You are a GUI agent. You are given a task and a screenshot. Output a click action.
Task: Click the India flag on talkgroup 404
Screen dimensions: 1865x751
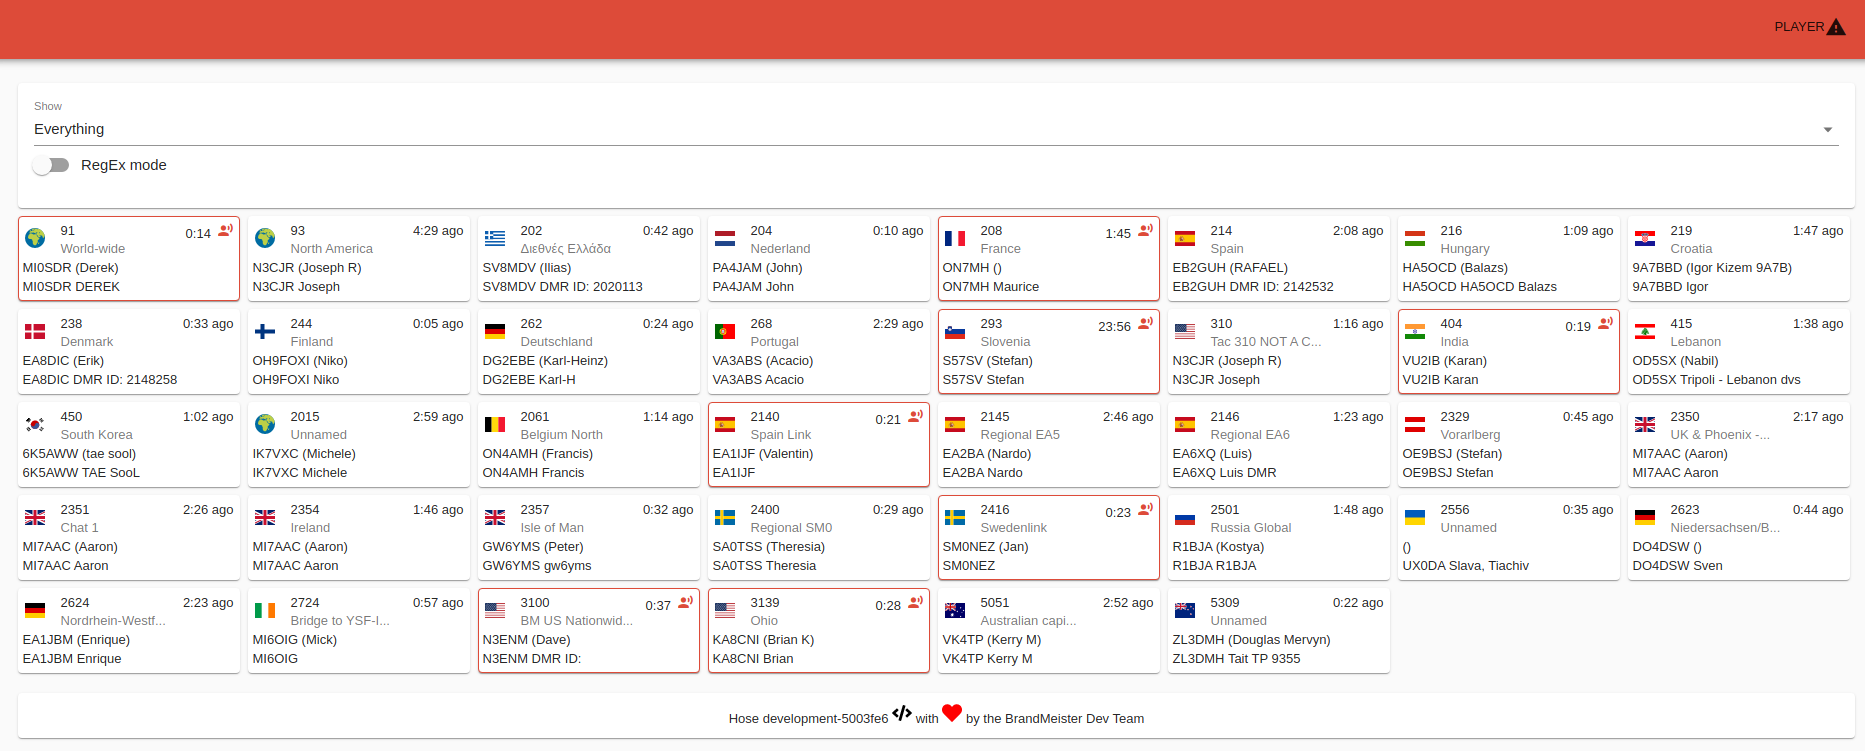[x=1414, y=331]
